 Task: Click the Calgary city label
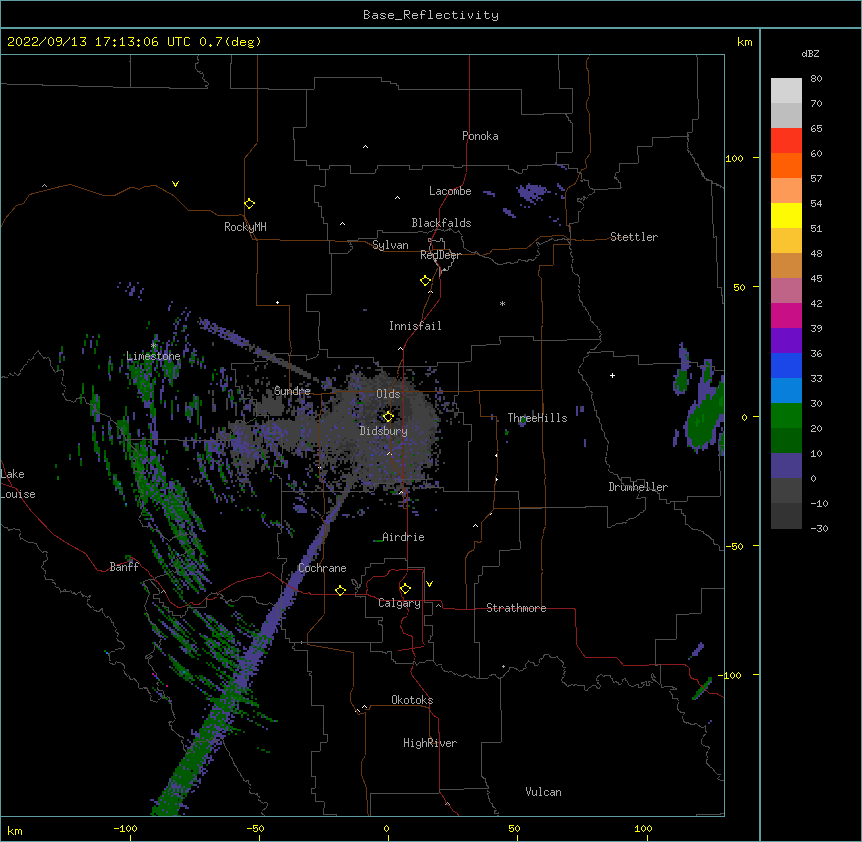[399, 603]
